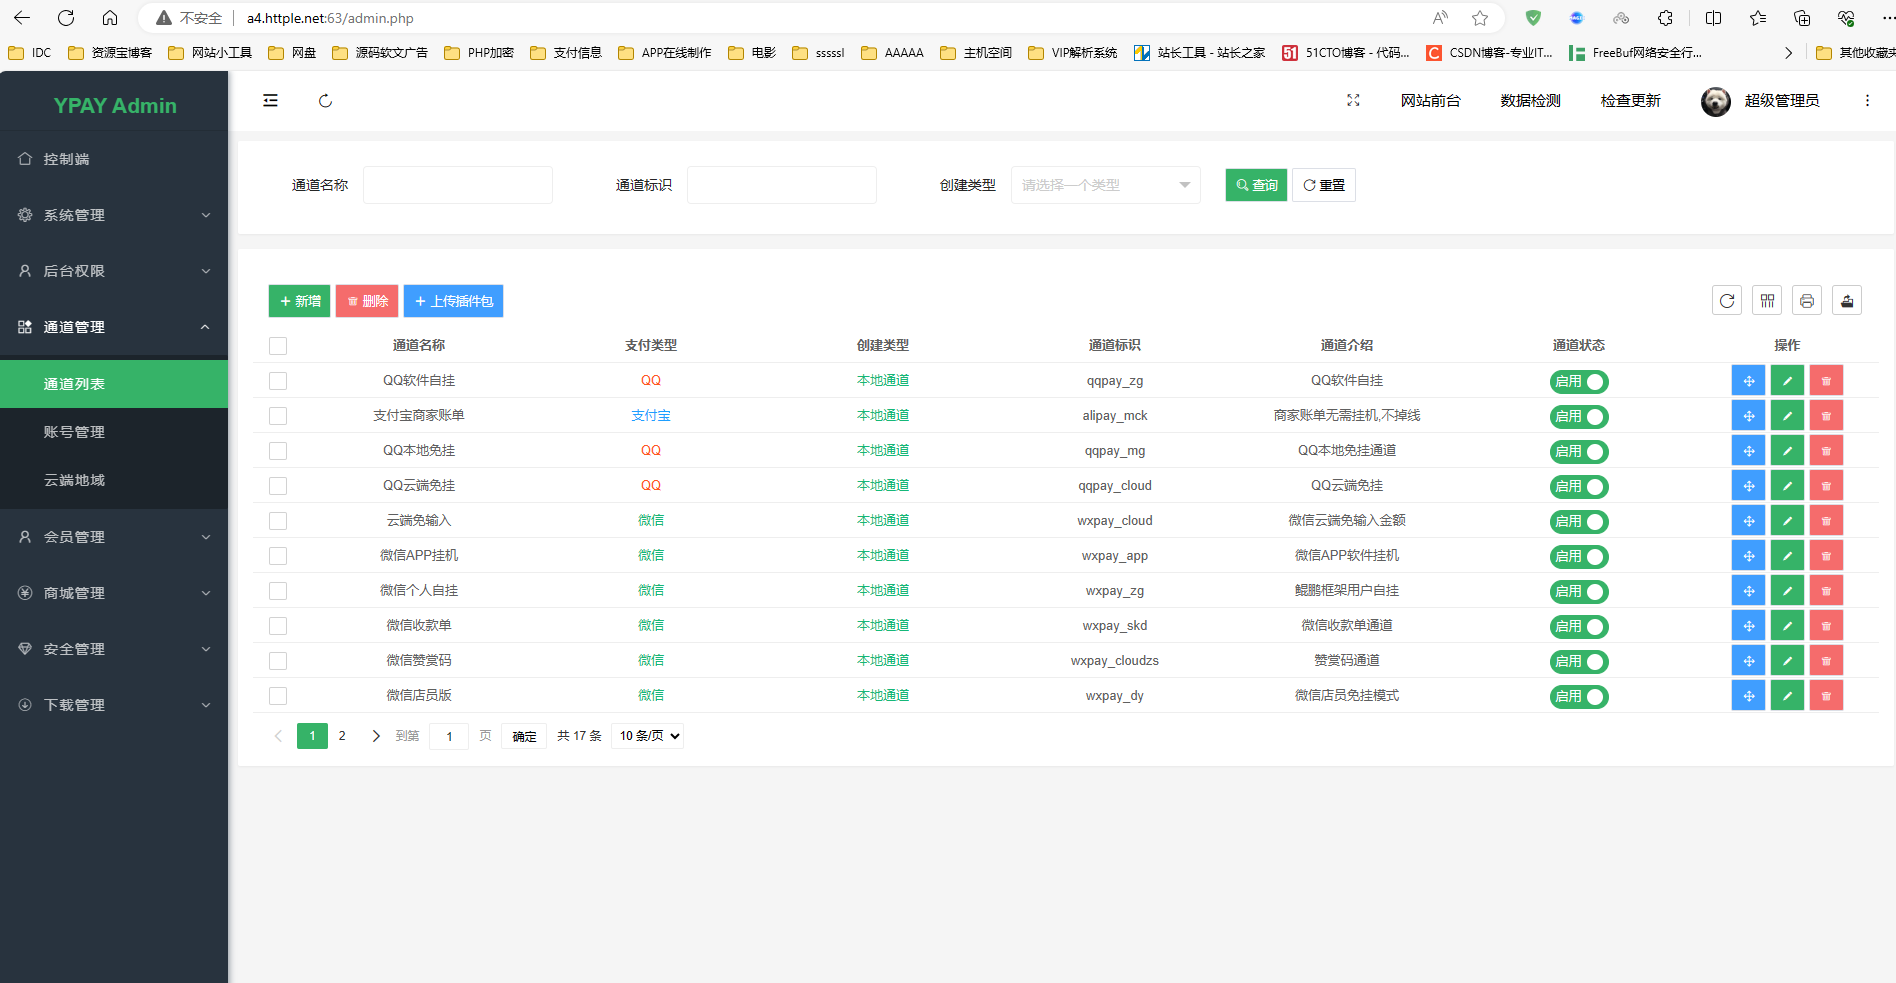Edit the 支付宝商家账单 channel with the green pencil
This screenshot has height=983, width=1896.
(x=1787, y=416)
